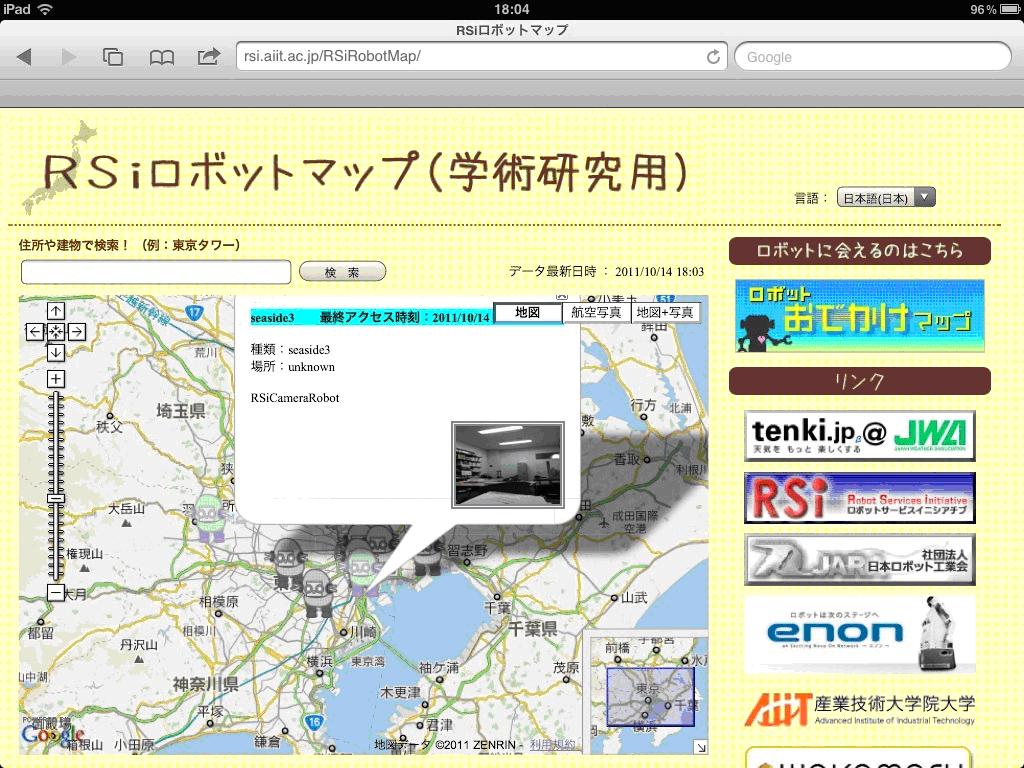1024x768 pixels.
Task: Select the 地図 map type
Action: [x=527, y=313]
